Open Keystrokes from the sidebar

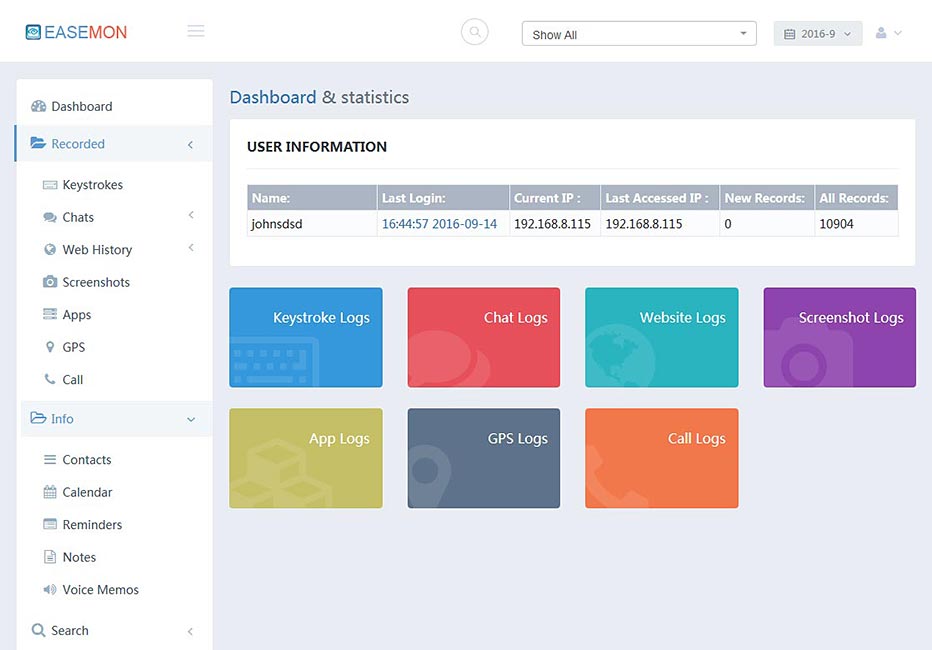pos(92,185)
